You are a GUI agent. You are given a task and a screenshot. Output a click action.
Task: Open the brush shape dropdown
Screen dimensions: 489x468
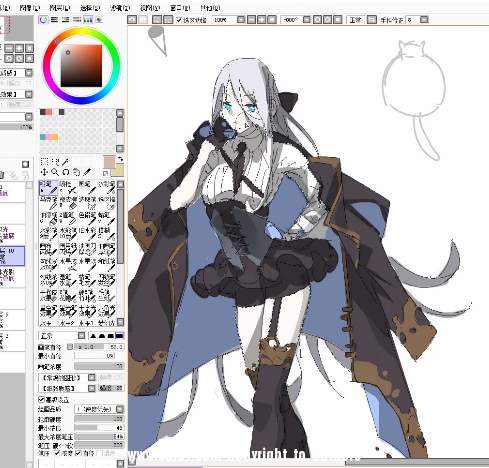click(x=91, y=378)
